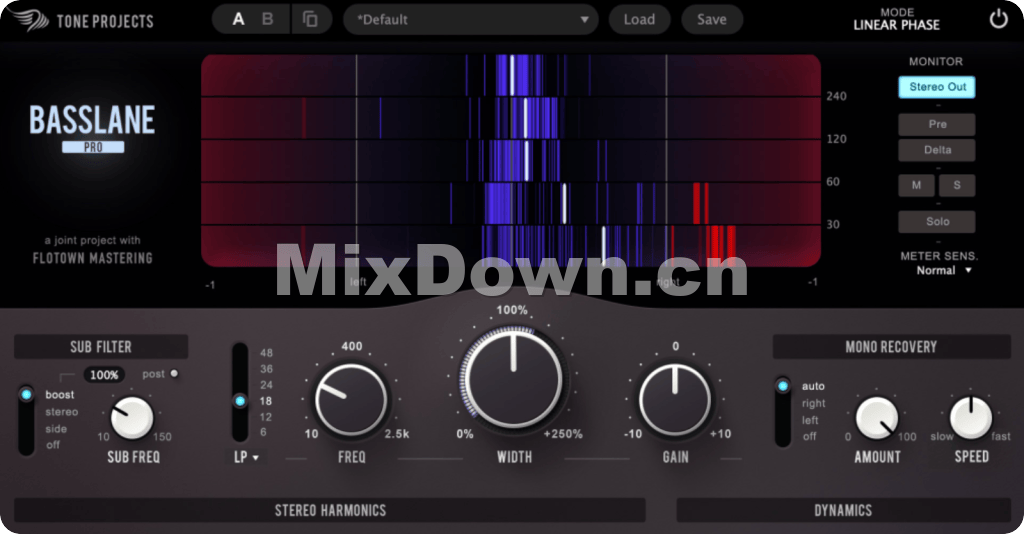Click the SPEED knob
The height and width of the screenshot is (534, 1024).
(x=970, y=418)
